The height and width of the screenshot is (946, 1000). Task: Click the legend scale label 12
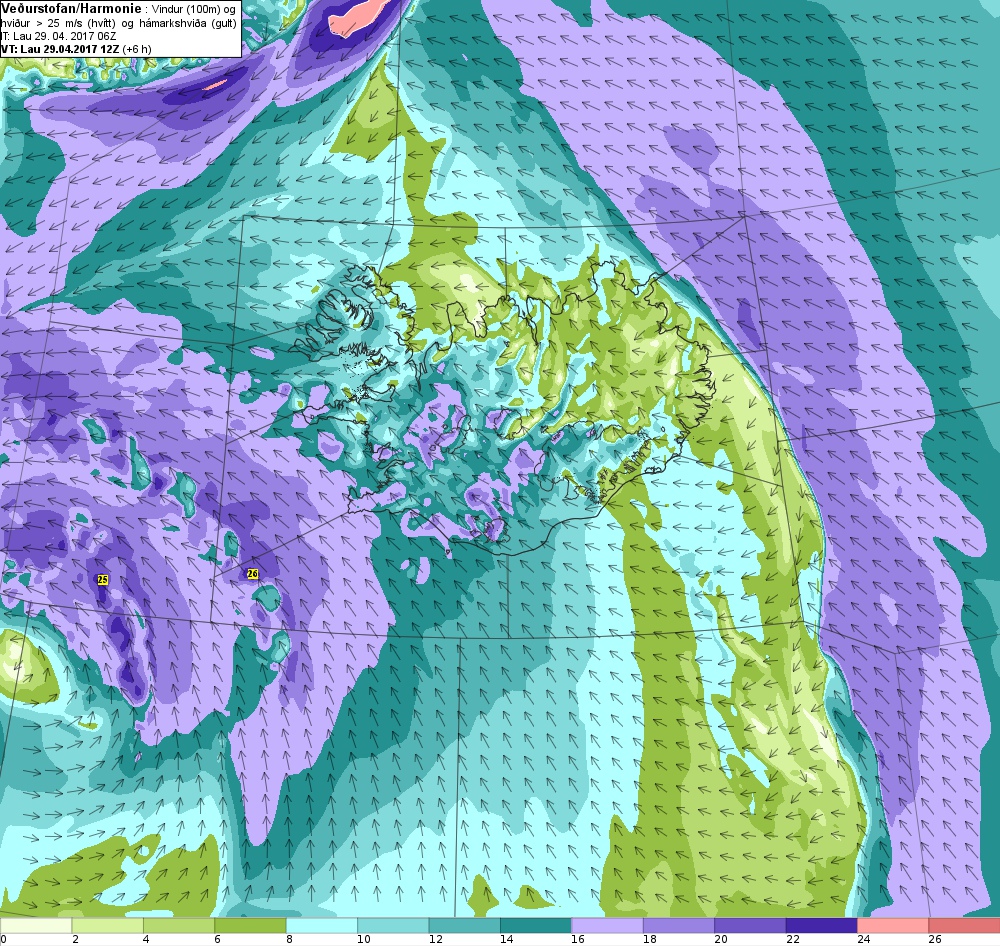point(435,939)
